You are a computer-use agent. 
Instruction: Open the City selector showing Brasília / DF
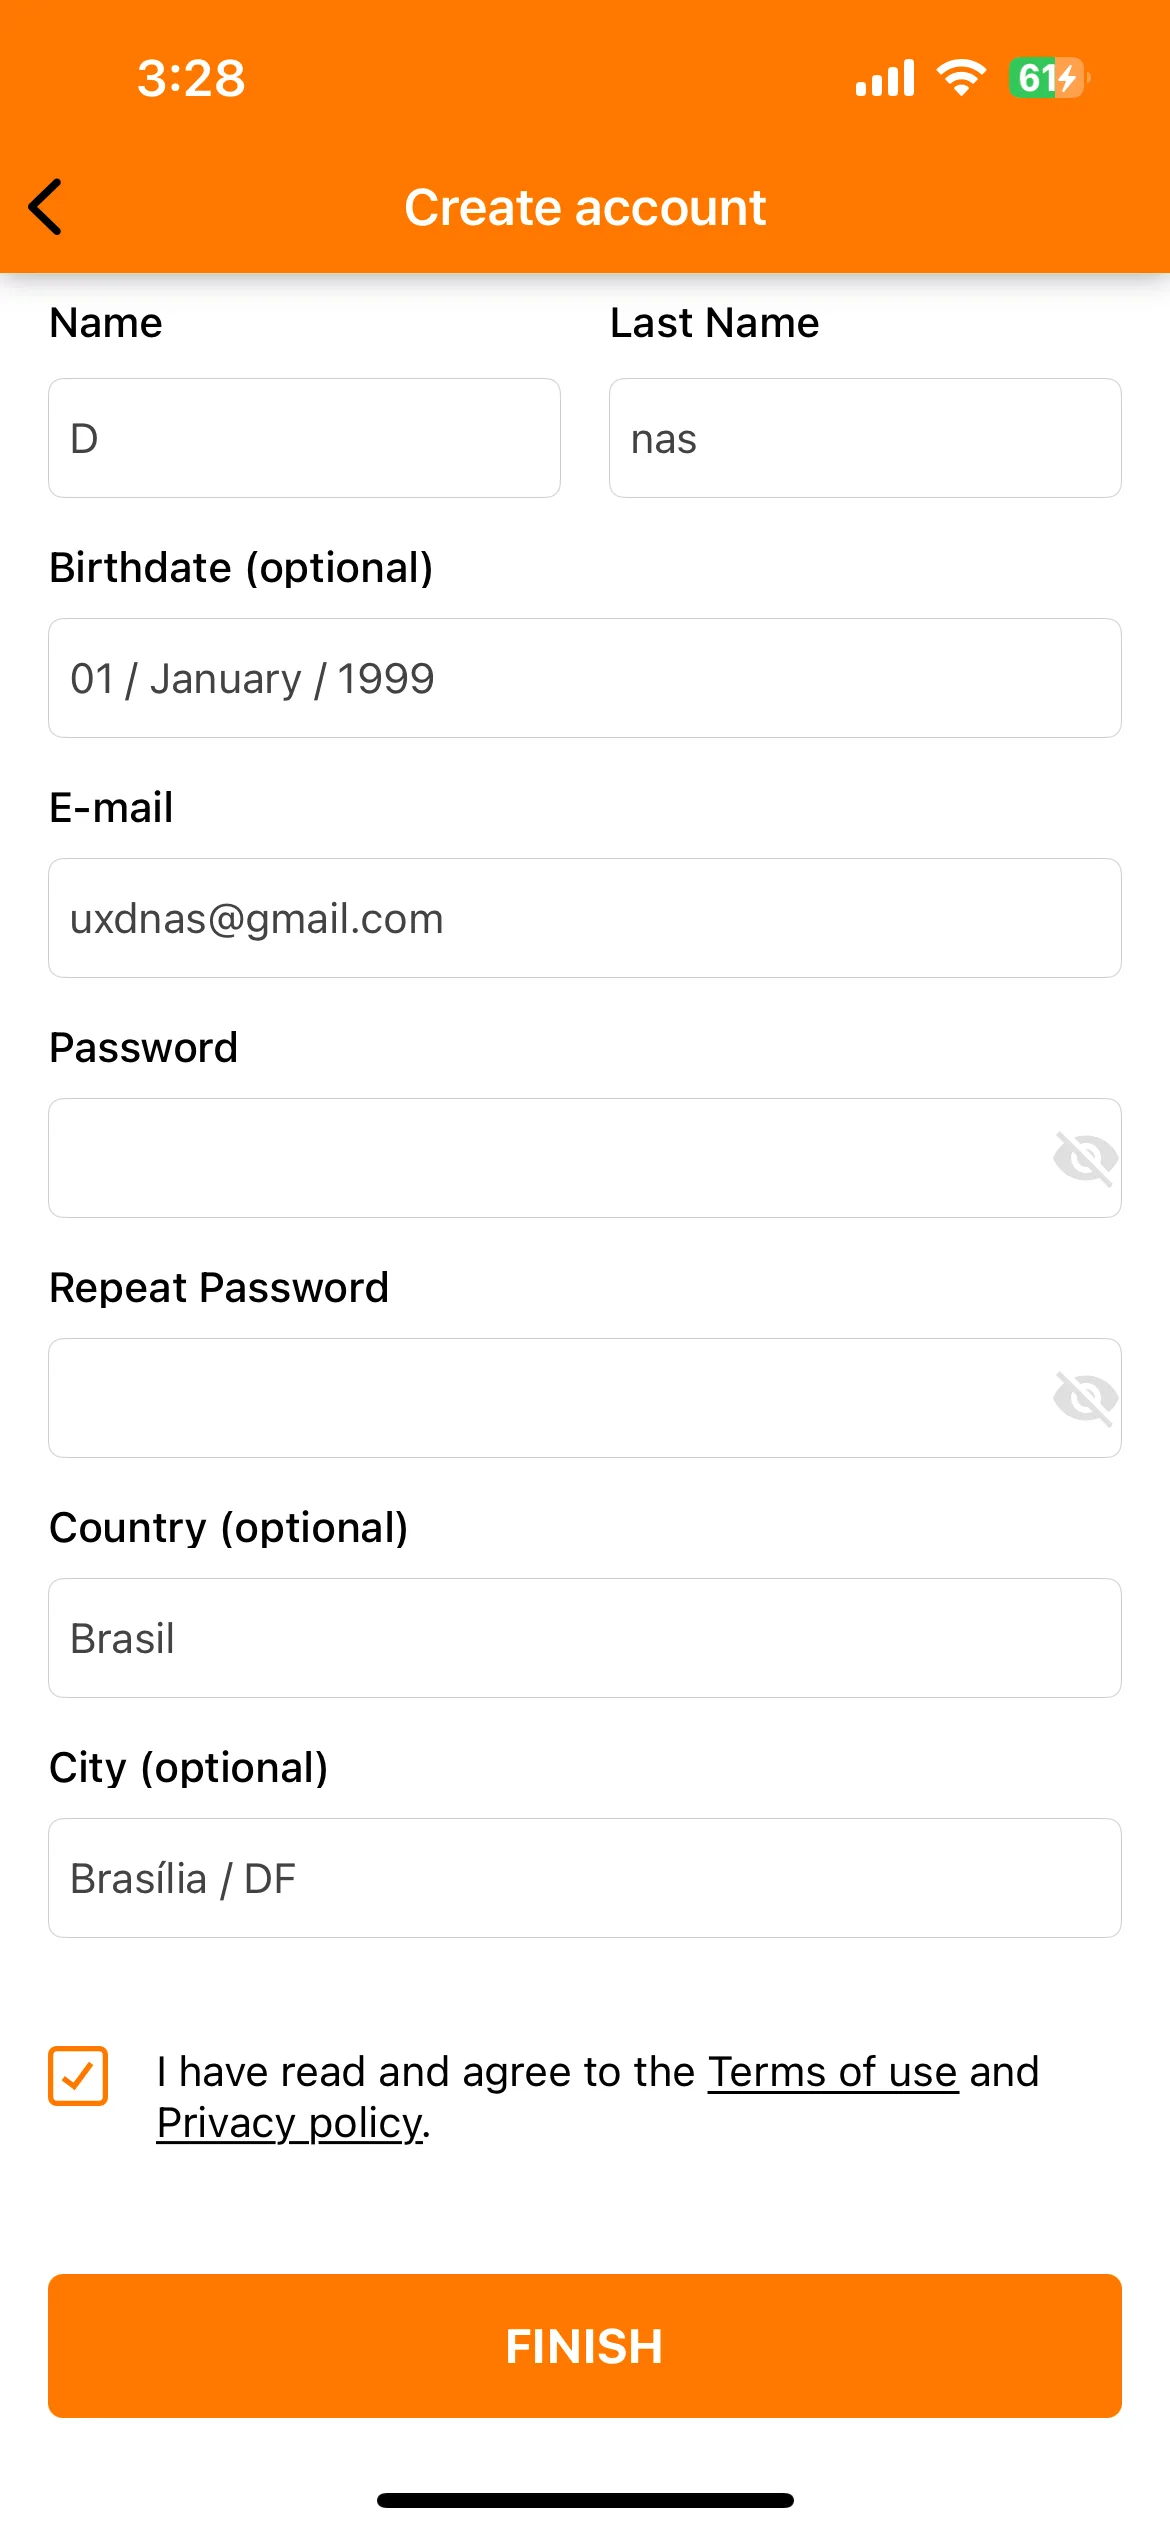point(585,1878)
